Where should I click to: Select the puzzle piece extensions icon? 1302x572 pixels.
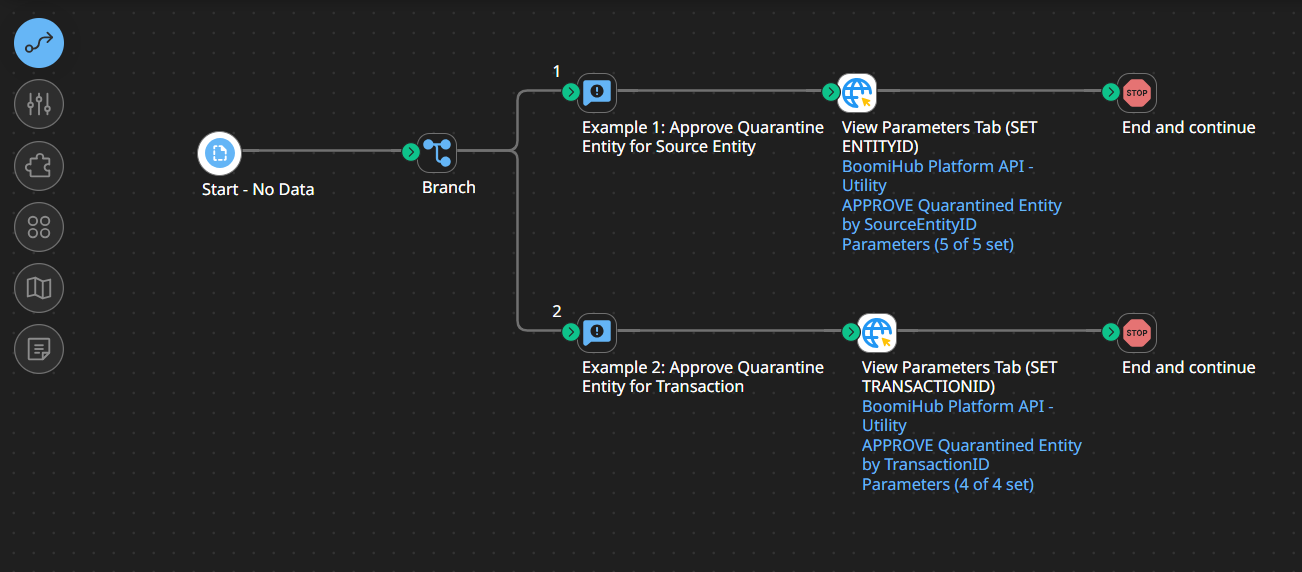tap(39, 166)
